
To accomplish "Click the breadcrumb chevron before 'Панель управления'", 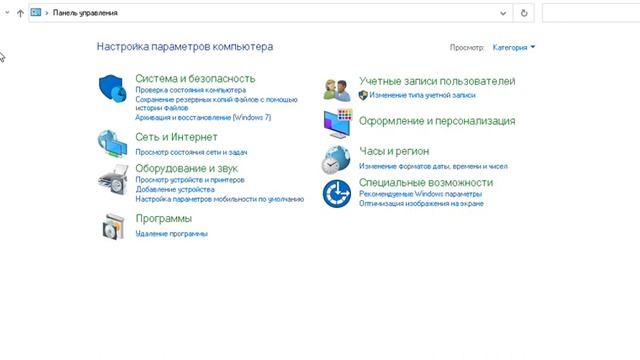I will (x=47, y=13).
